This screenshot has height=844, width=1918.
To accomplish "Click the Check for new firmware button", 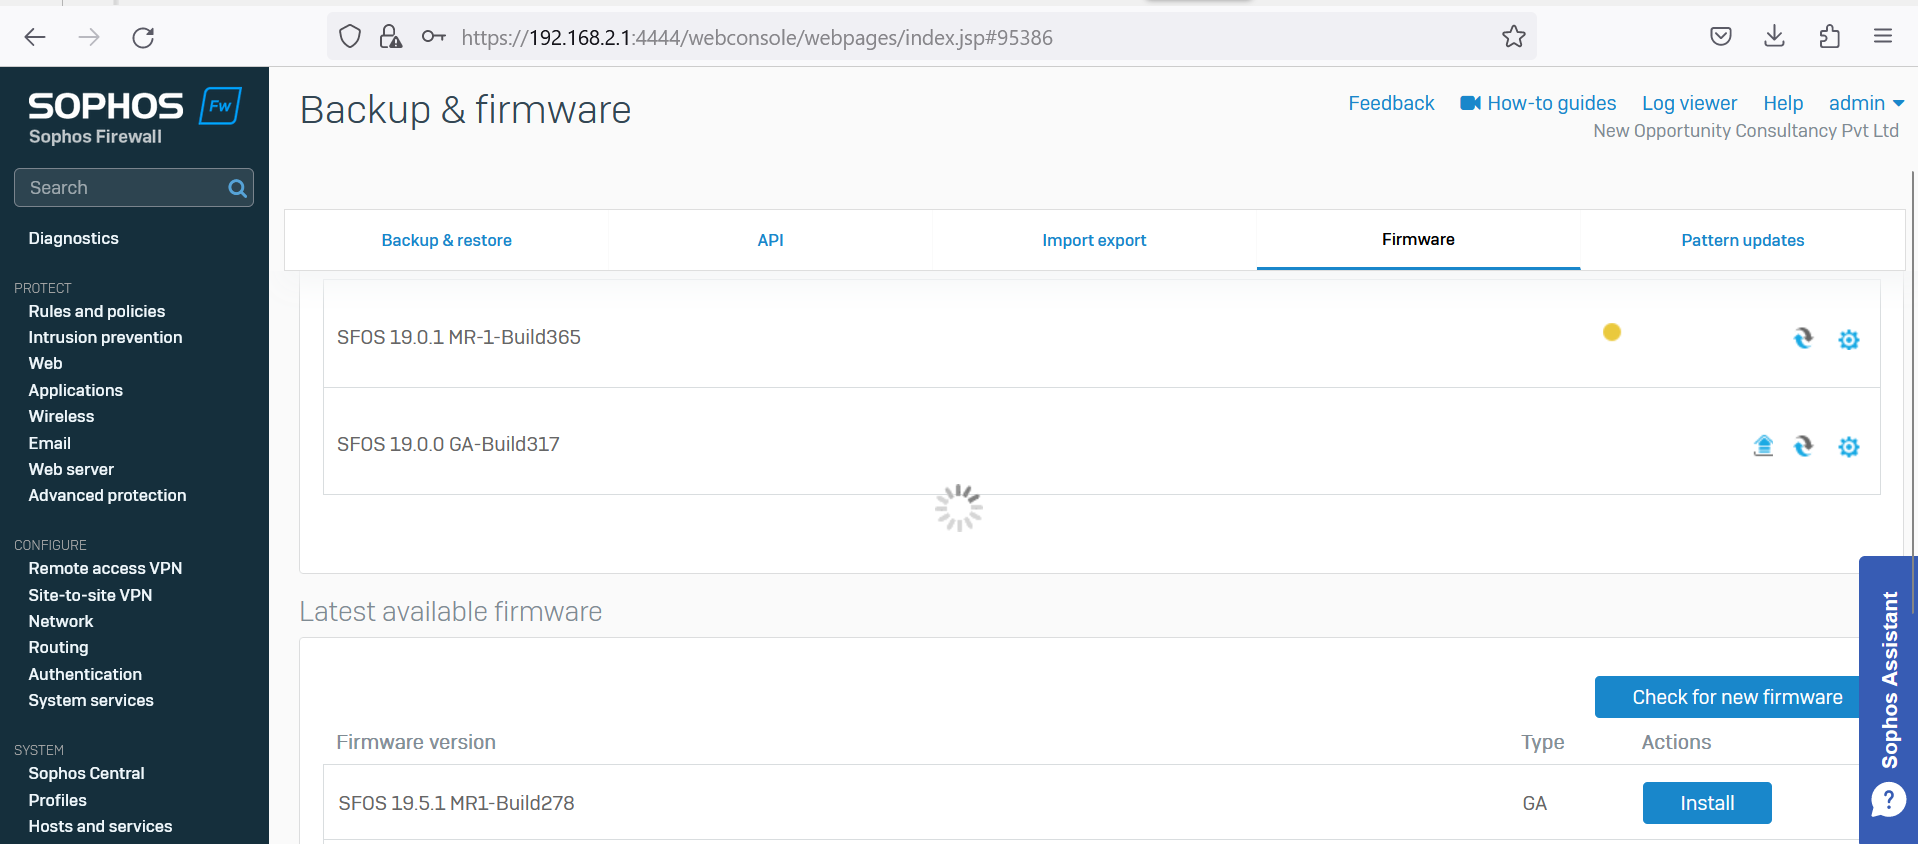I will pyautogui.click(x=1736, y=697).
